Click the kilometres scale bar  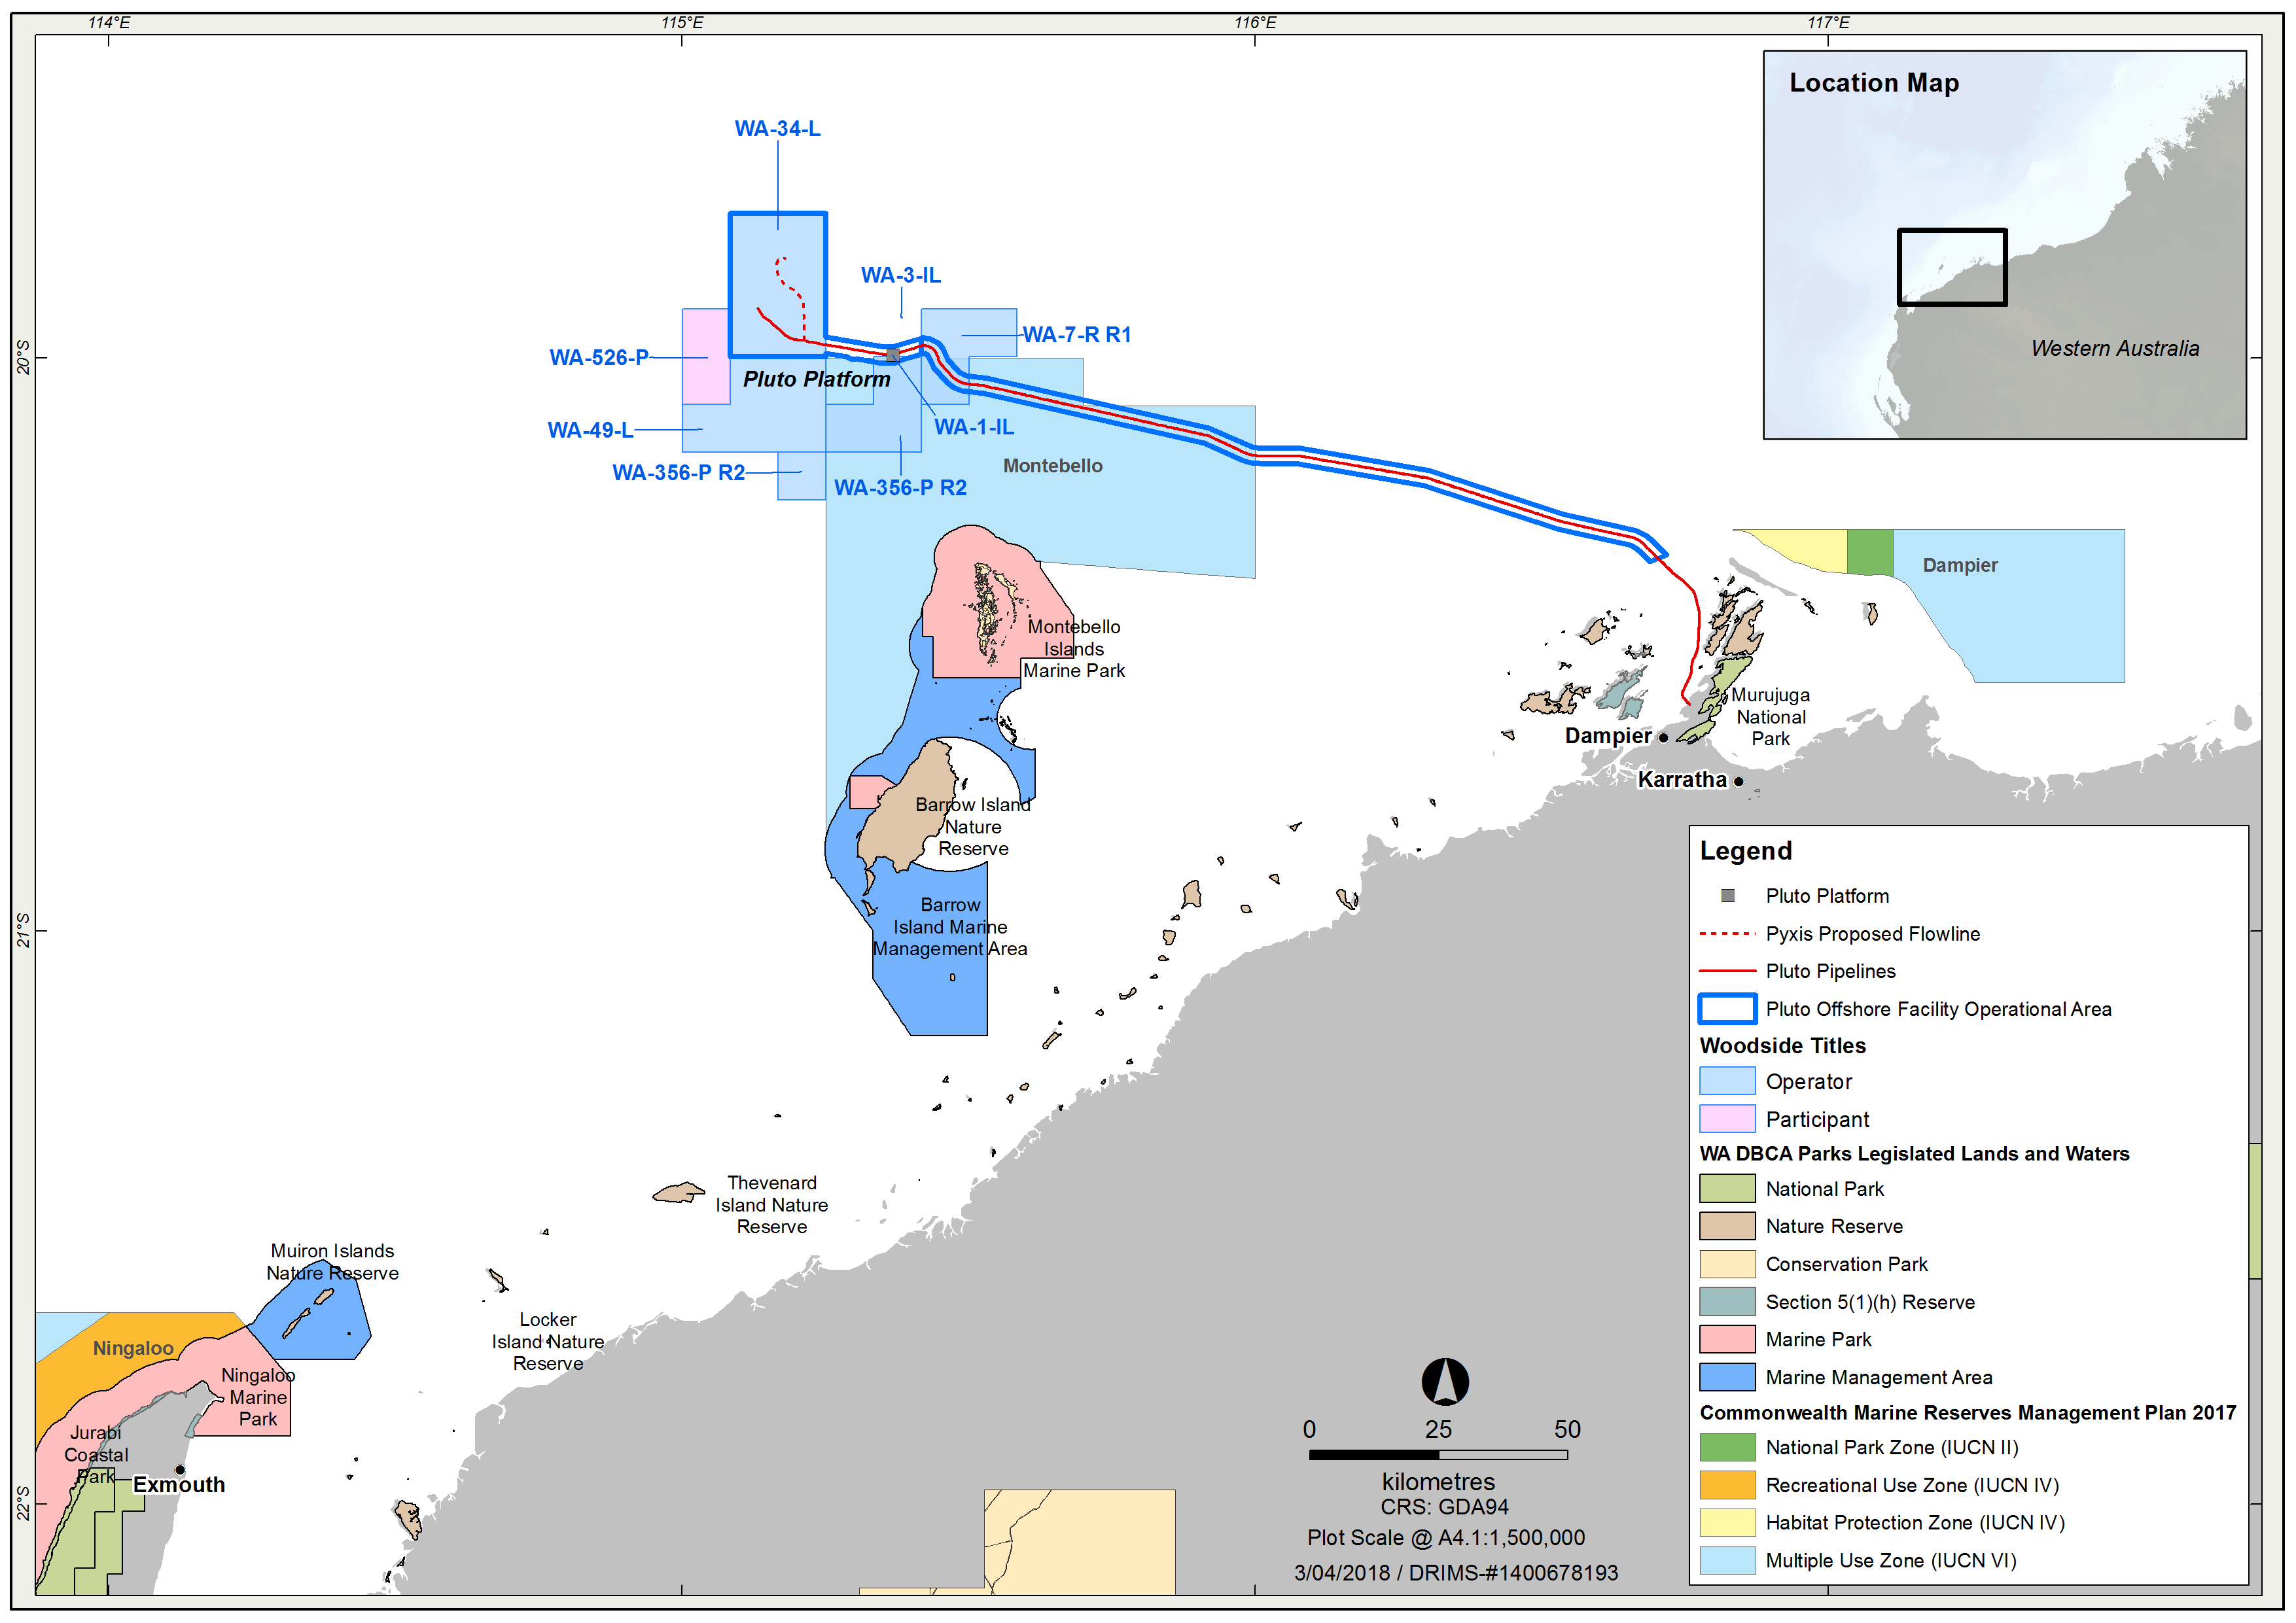coord(1438,1455)
